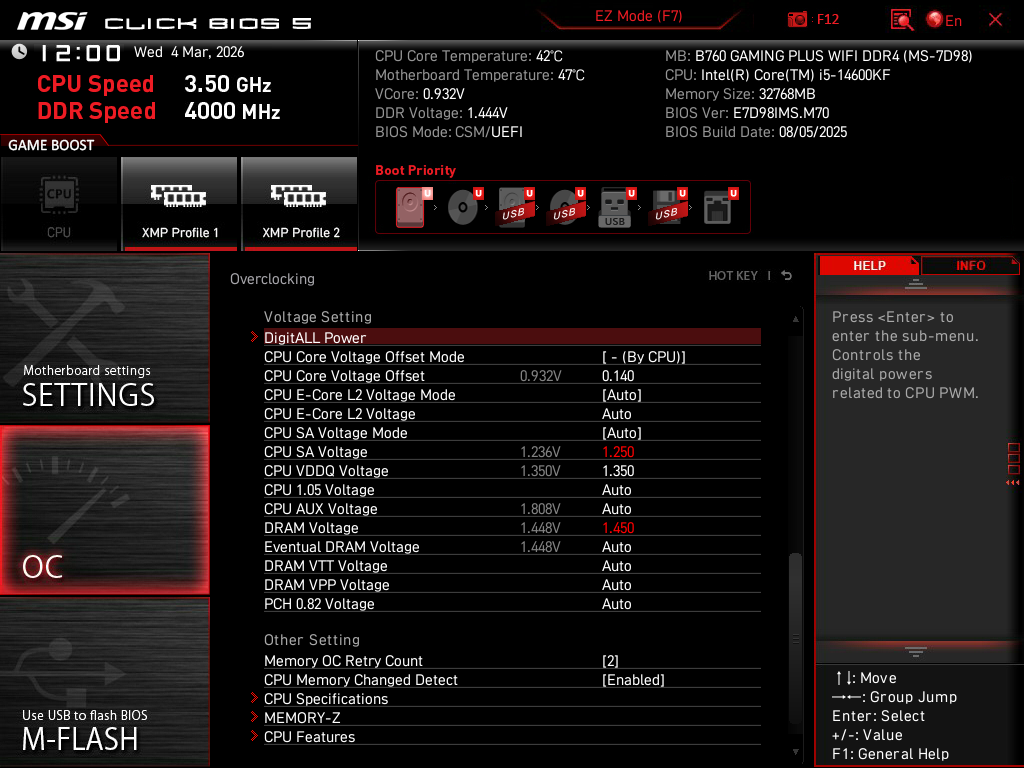Enable XMP Profile 1
The height and width of the screenshot is (768, 1024).
(180, 204)
